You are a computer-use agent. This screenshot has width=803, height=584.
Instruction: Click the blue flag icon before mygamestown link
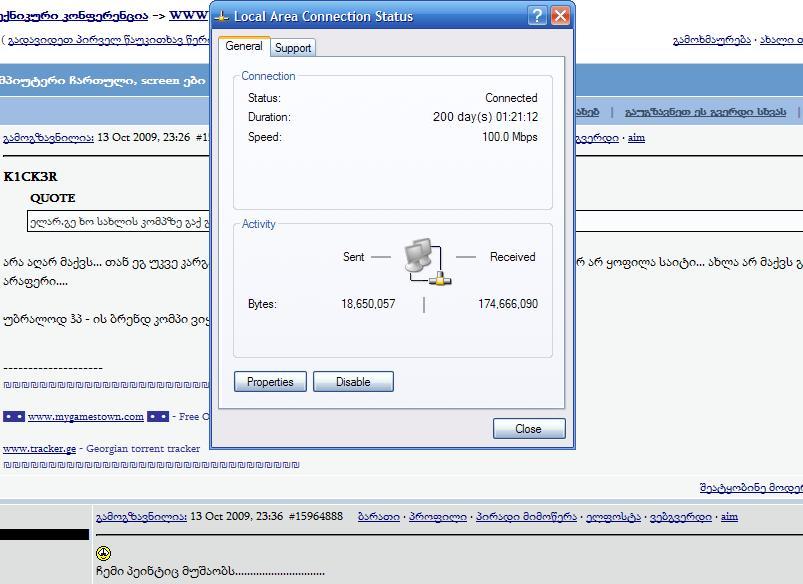click(14, 416)
